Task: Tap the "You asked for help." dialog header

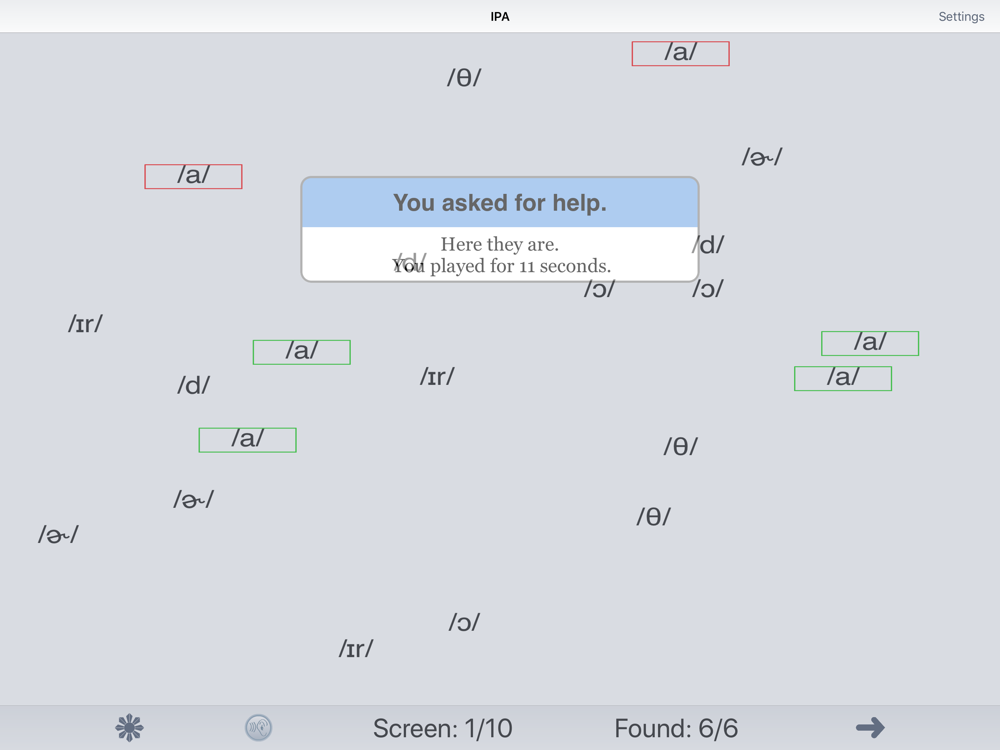Action: [x=500, y=203]
